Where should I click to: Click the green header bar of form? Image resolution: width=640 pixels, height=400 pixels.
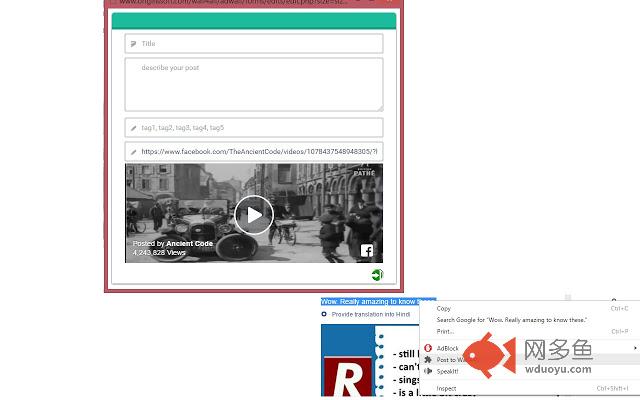coord(253,21)
